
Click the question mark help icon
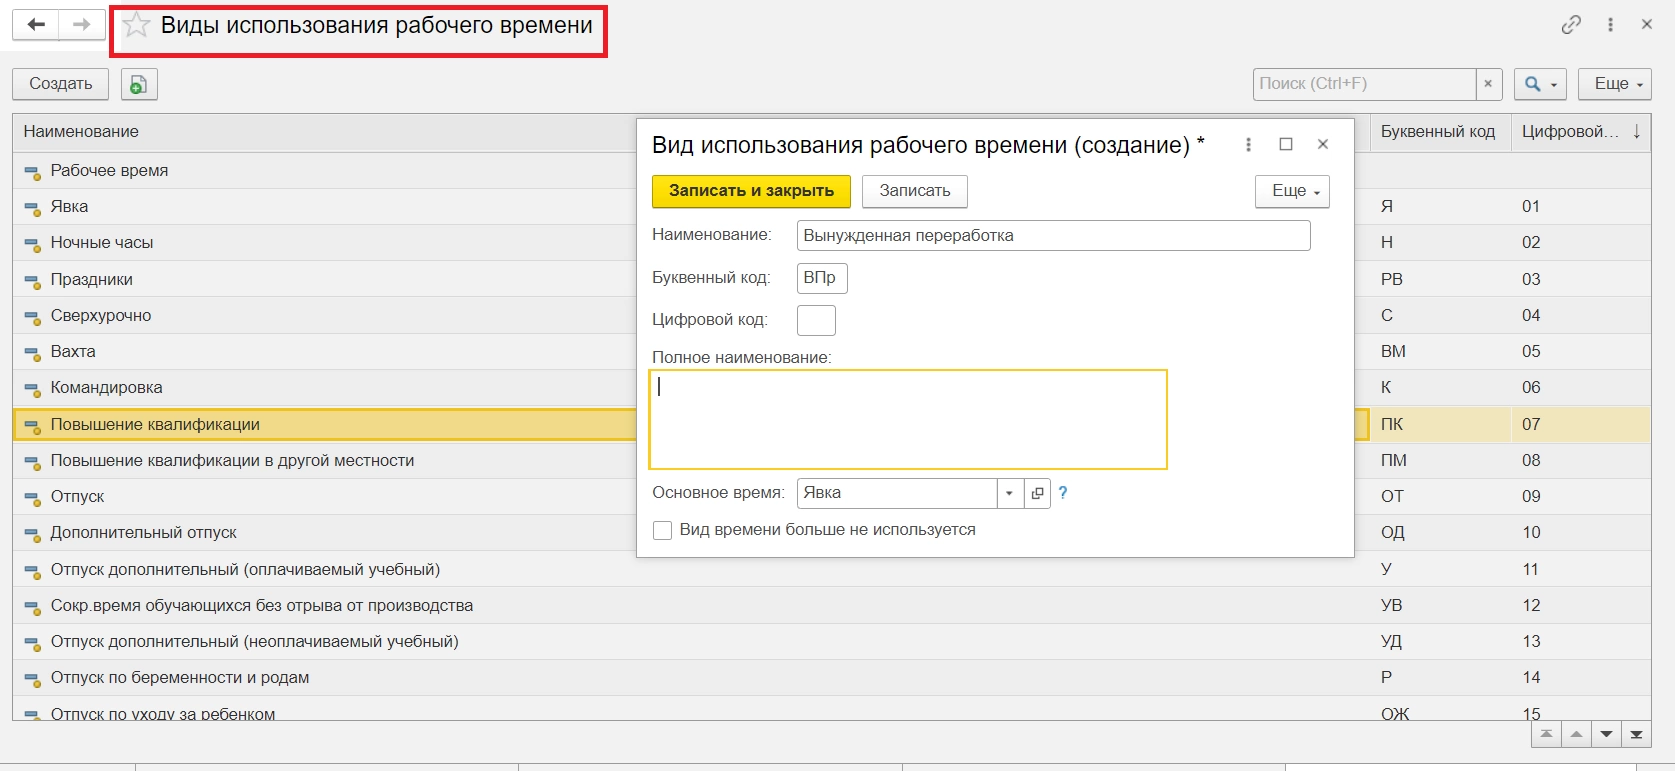pyautogui.click(x=1063, y=493)
